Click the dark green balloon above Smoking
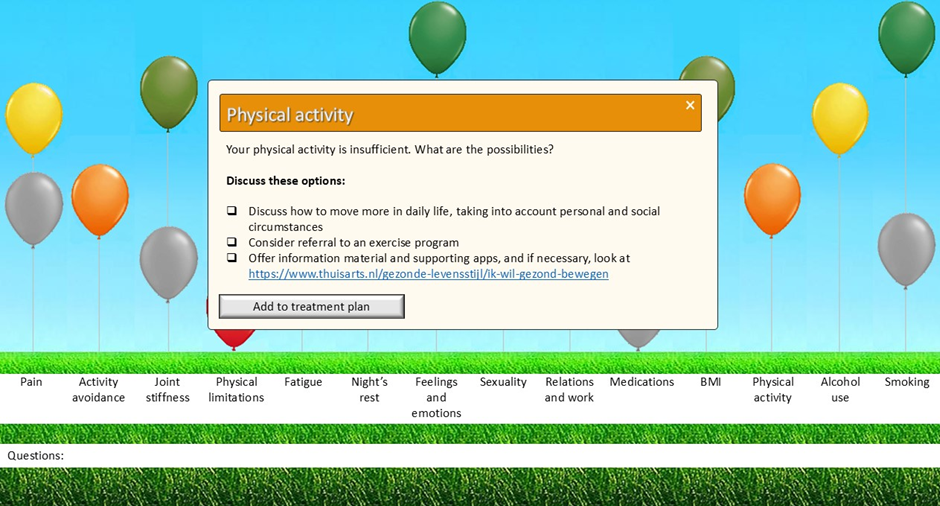The image size is (940, 506). click(x=906, y=37)
